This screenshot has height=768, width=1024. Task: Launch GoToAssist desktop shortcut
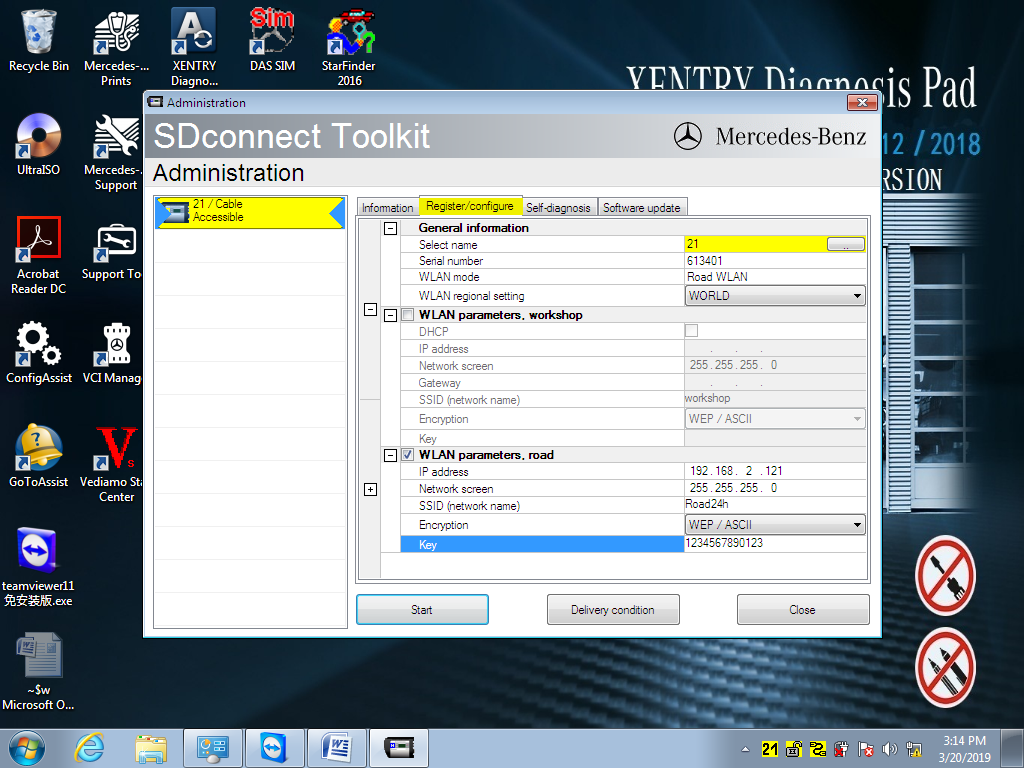(x=39, y=456)
